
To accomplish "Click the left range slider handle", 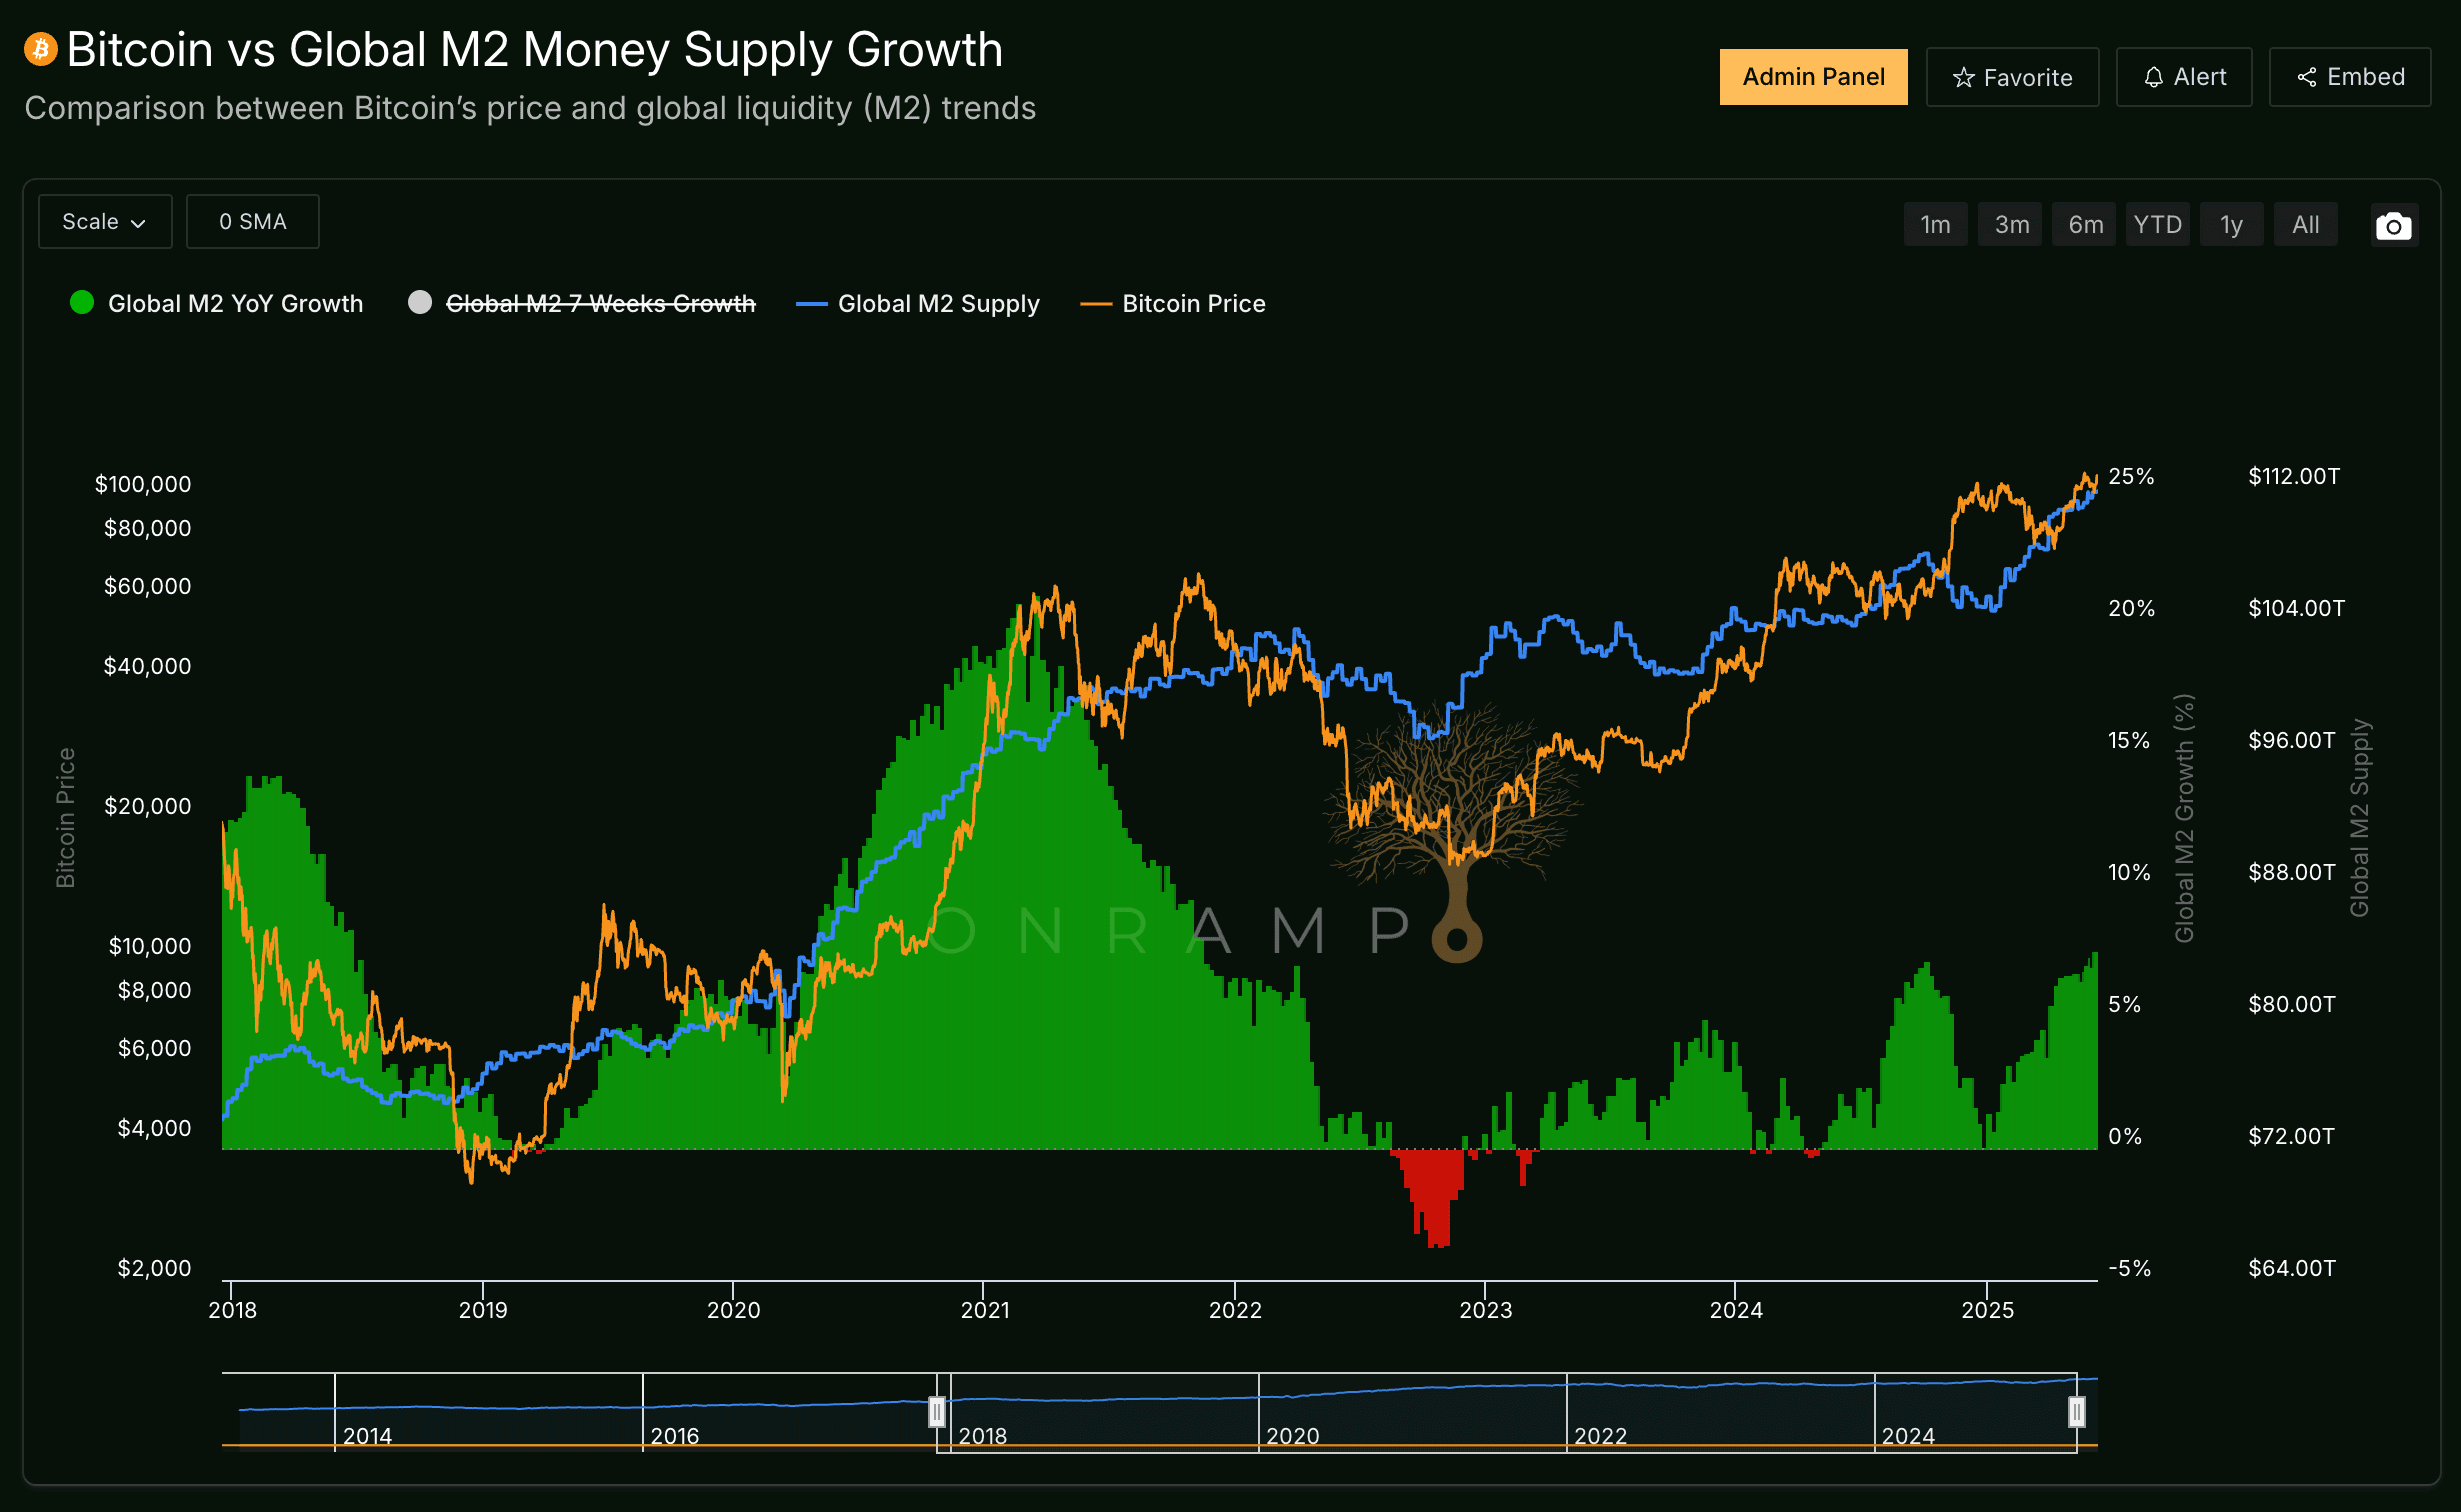I will point(937,1411).
